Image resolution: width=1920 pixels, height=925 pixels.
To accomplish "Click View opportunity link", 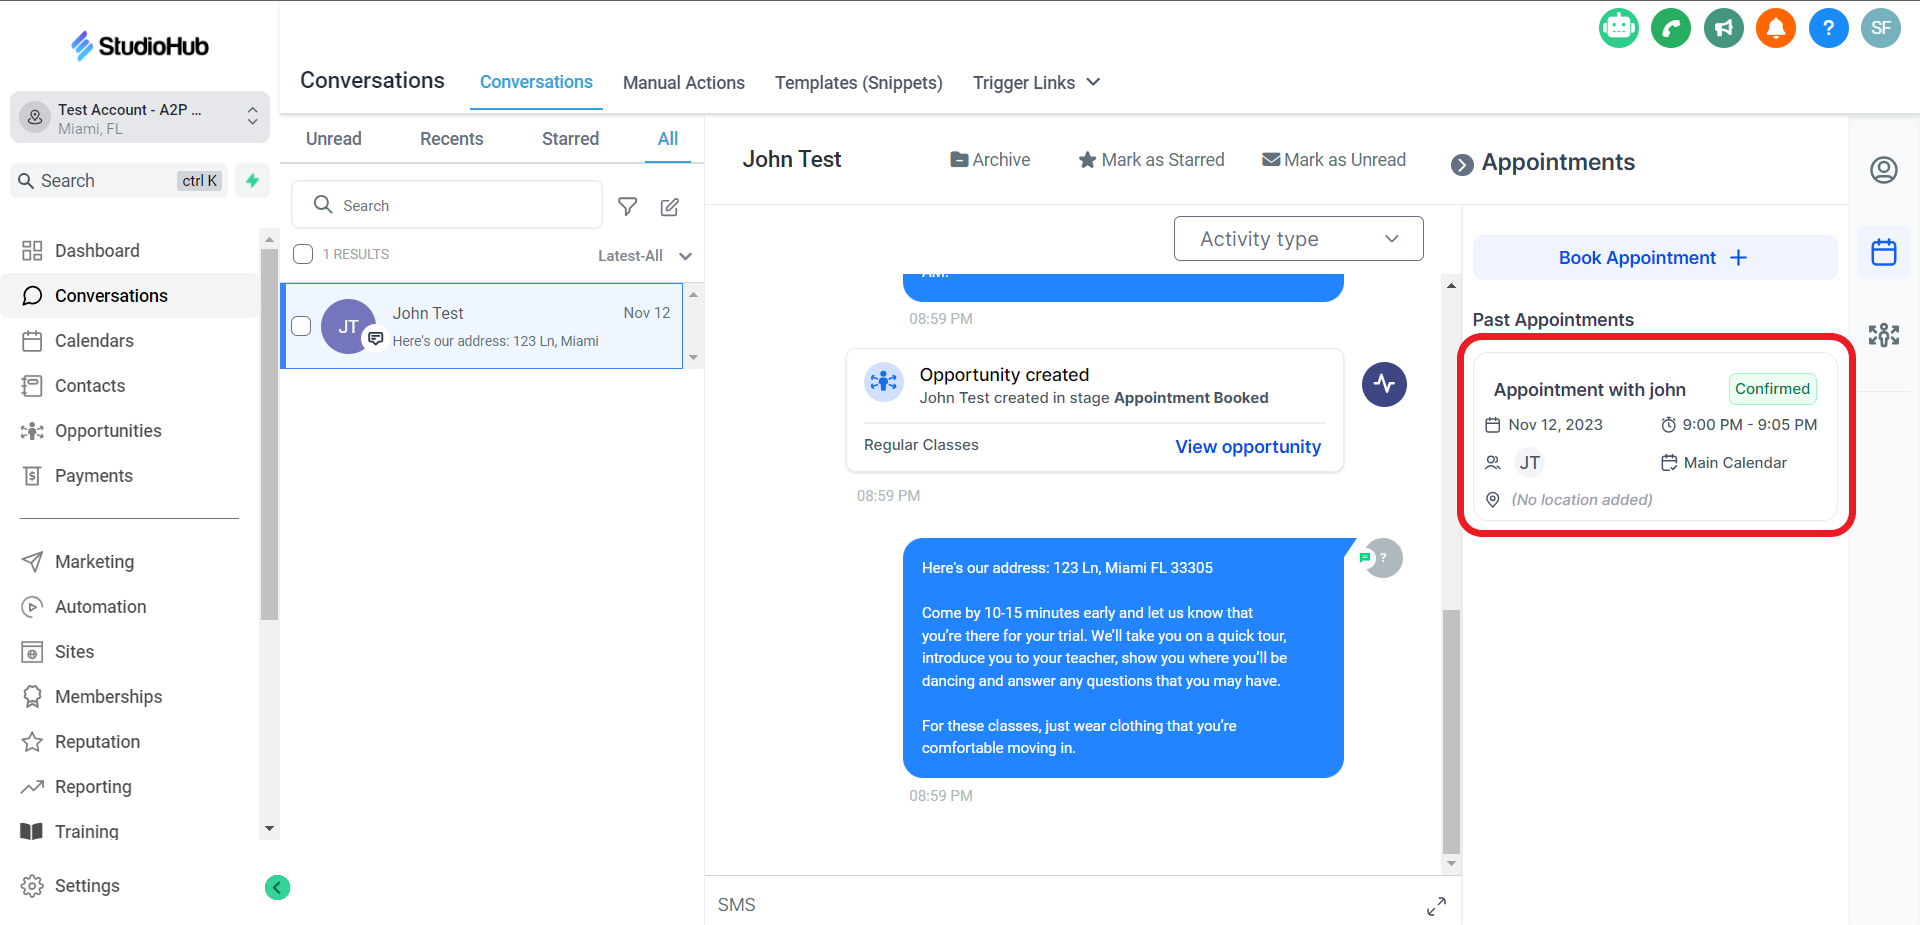I will [1248, 447].
